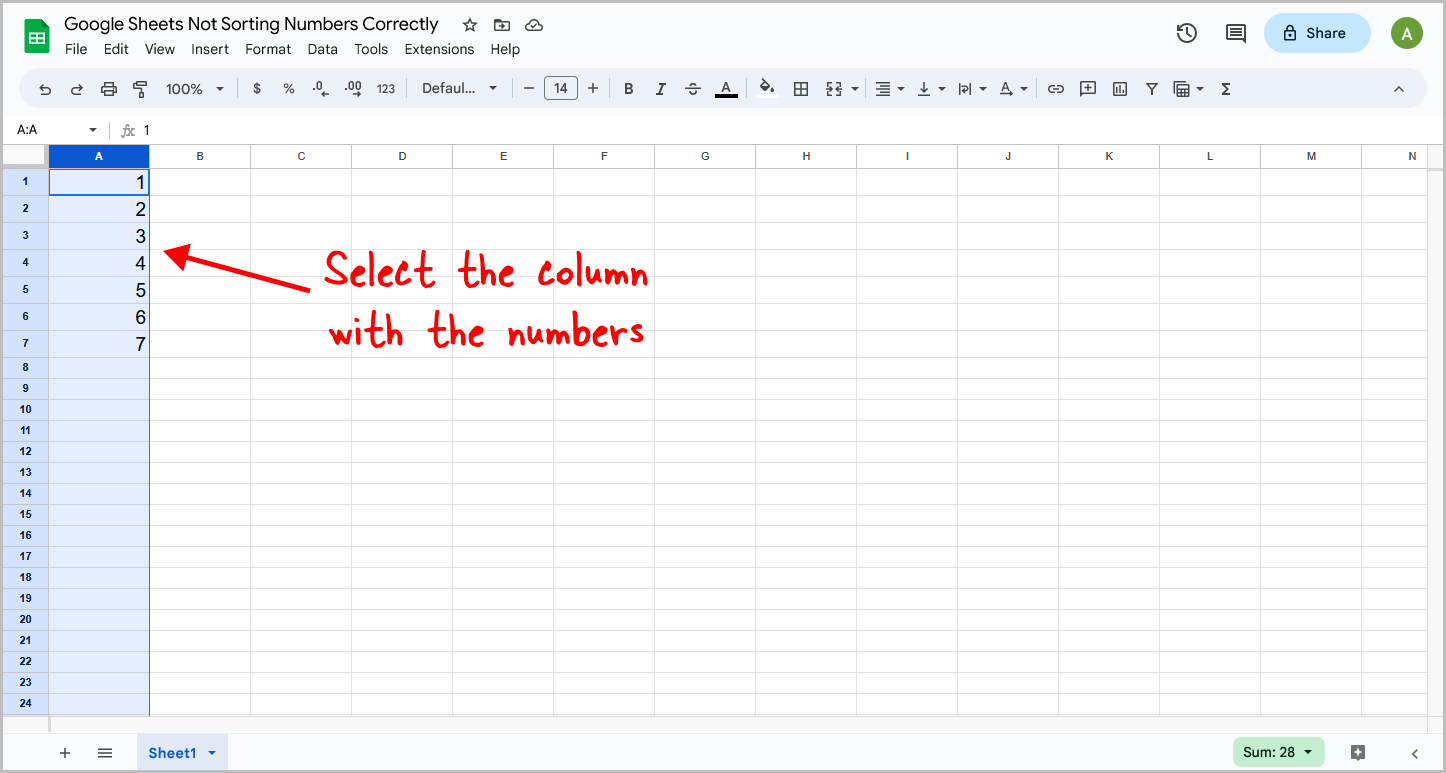This screenshot has height=773, width=1446.
Task: Open more number formats 123
Action: point(386,89)
